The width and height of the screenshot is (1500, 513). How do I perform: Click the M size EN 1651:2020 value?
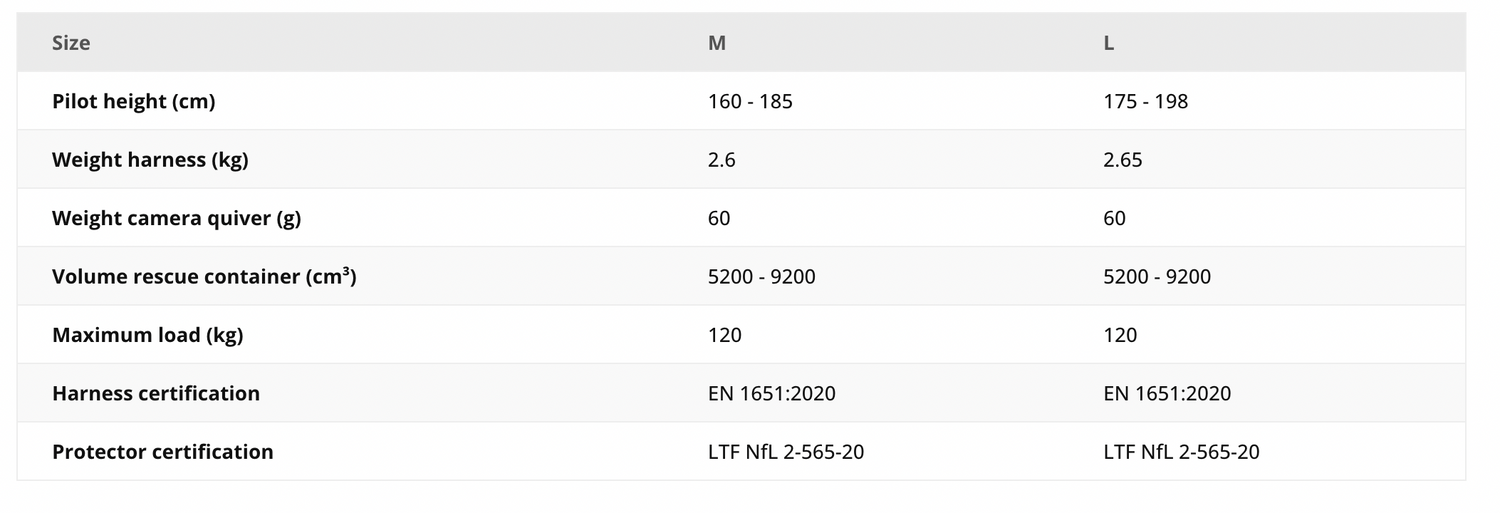[x=771, y=393]
